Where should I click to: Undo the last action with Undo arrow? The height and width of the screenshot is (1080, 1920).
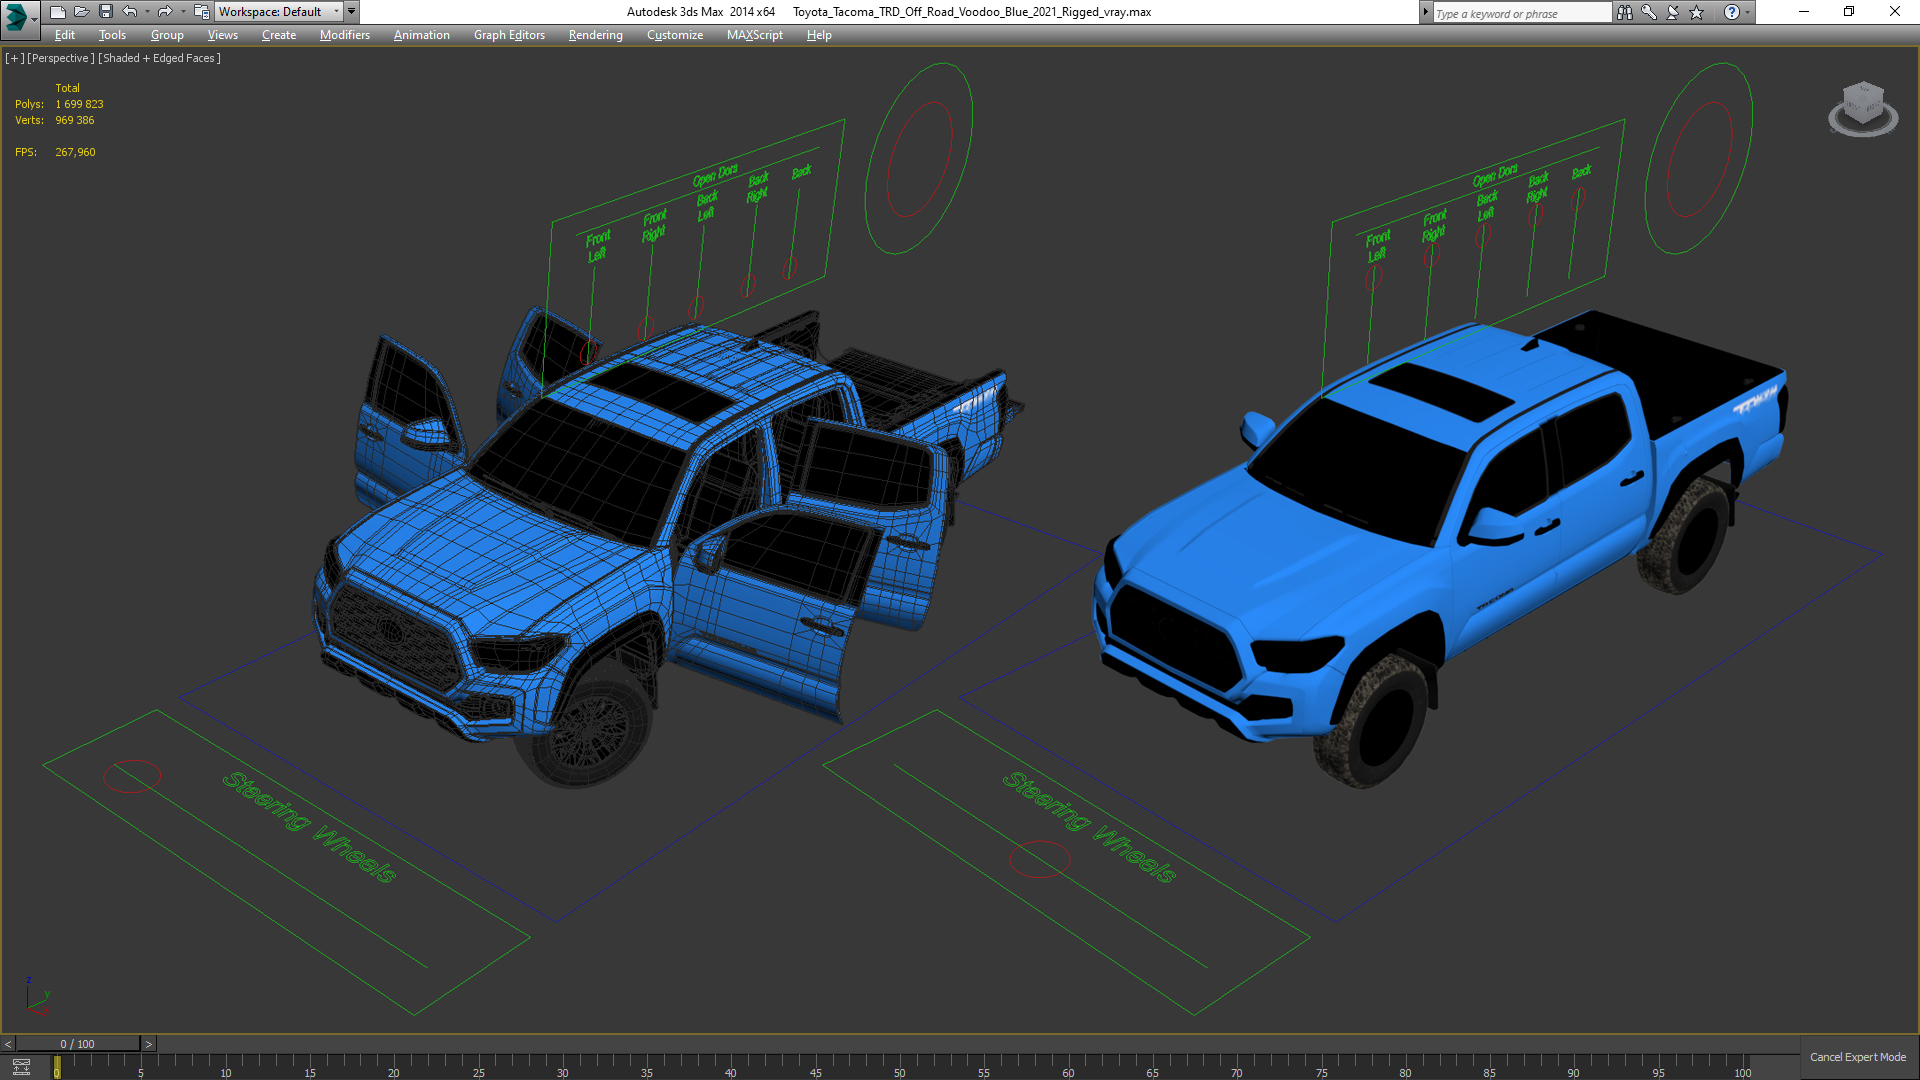130,12
